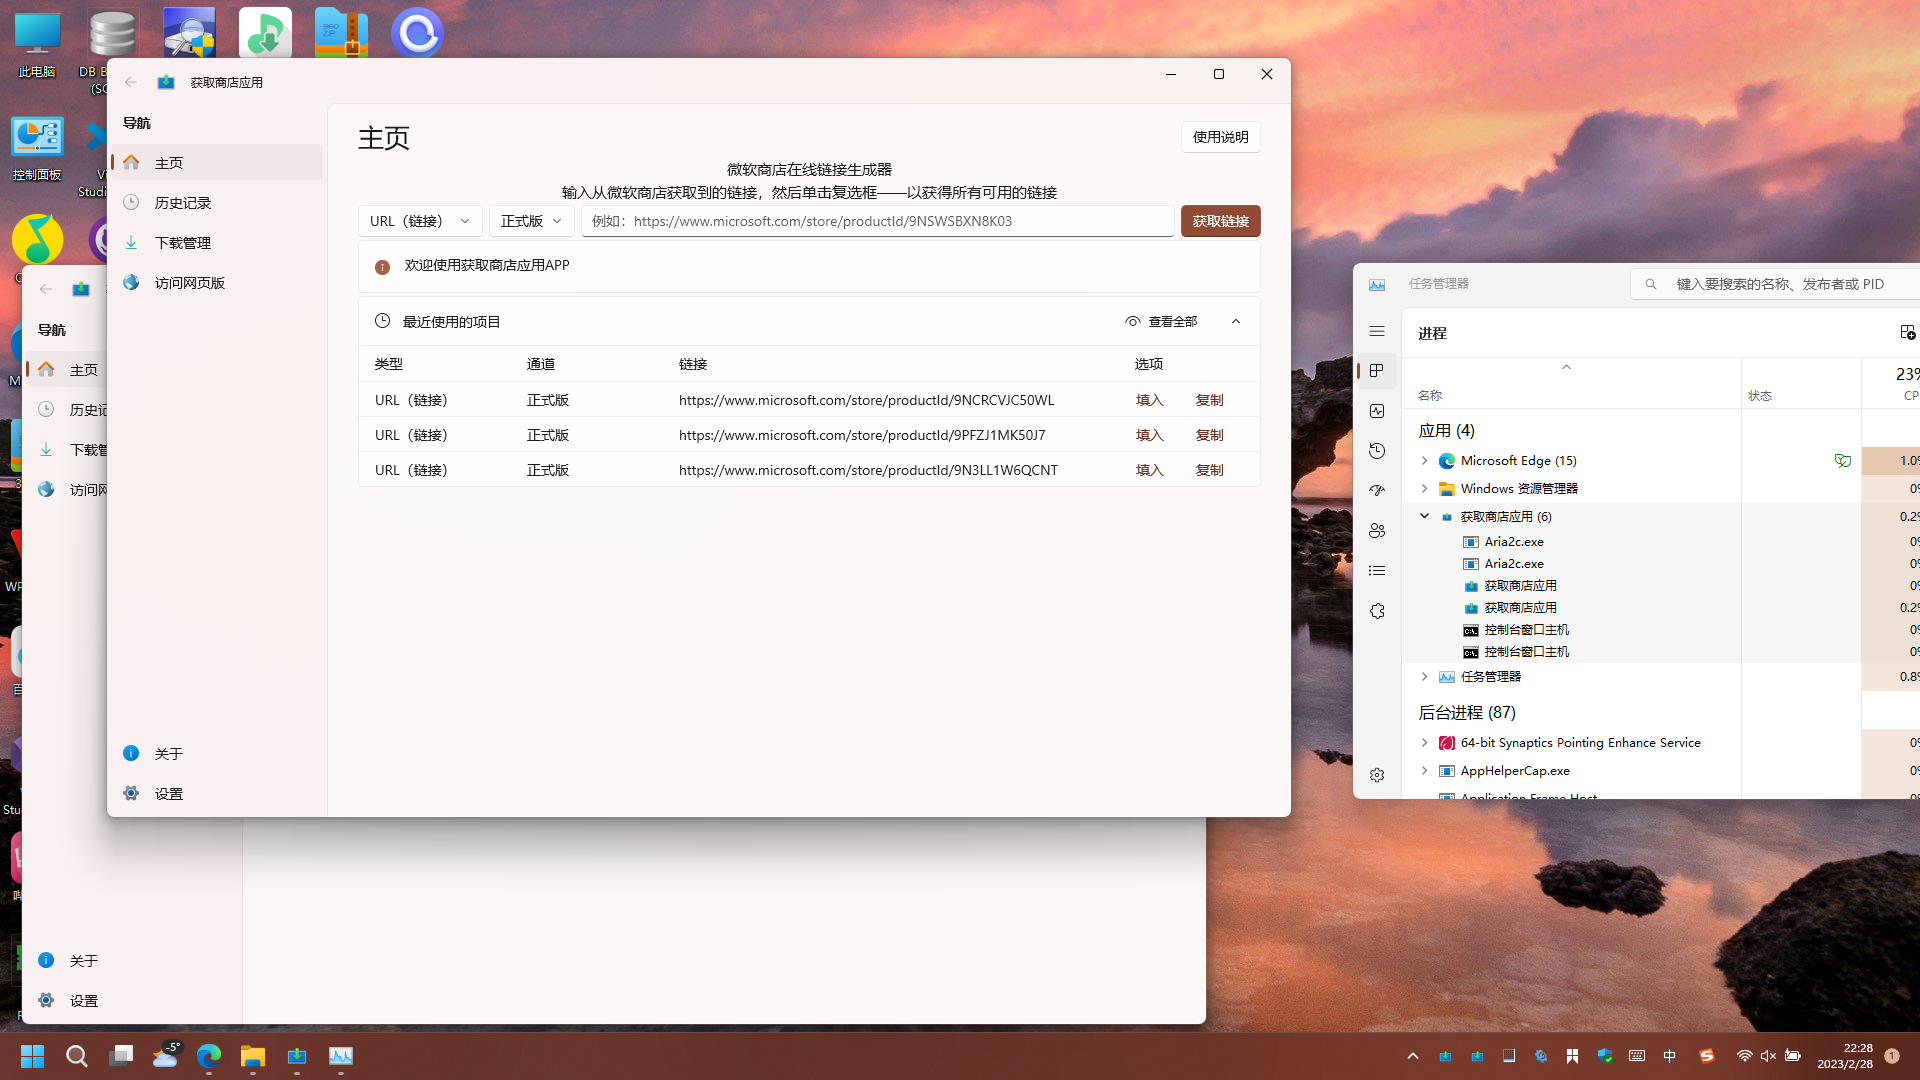Open startup apps icon in Task Manager
This screenshot has width=1920, height=1080.
[1377, 491]
